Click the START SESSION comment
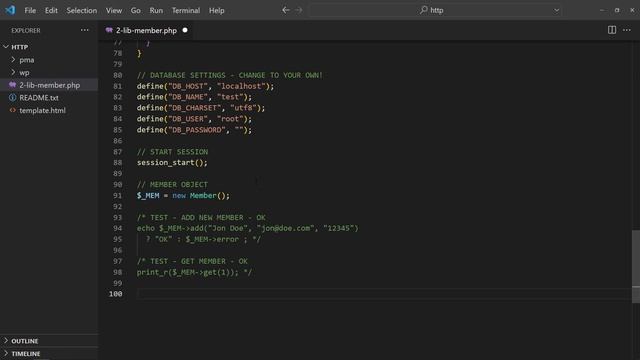640x360 pixels. coord(172,152)
